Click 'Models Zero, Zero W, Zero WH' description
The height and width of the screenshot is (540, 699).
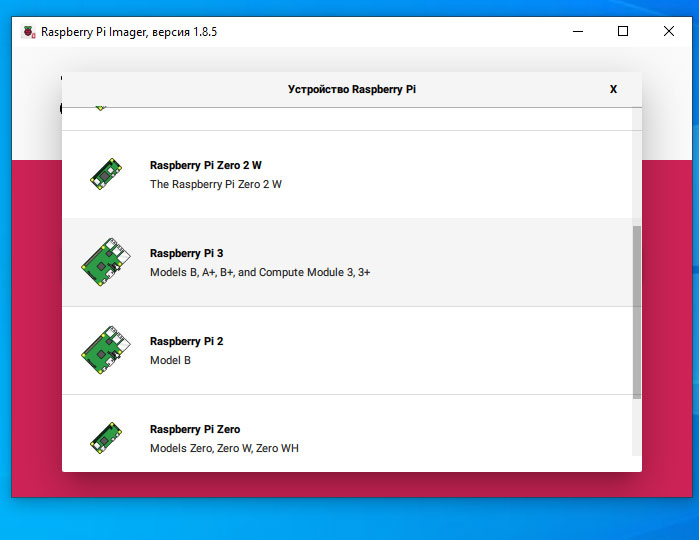coord(224,448)
